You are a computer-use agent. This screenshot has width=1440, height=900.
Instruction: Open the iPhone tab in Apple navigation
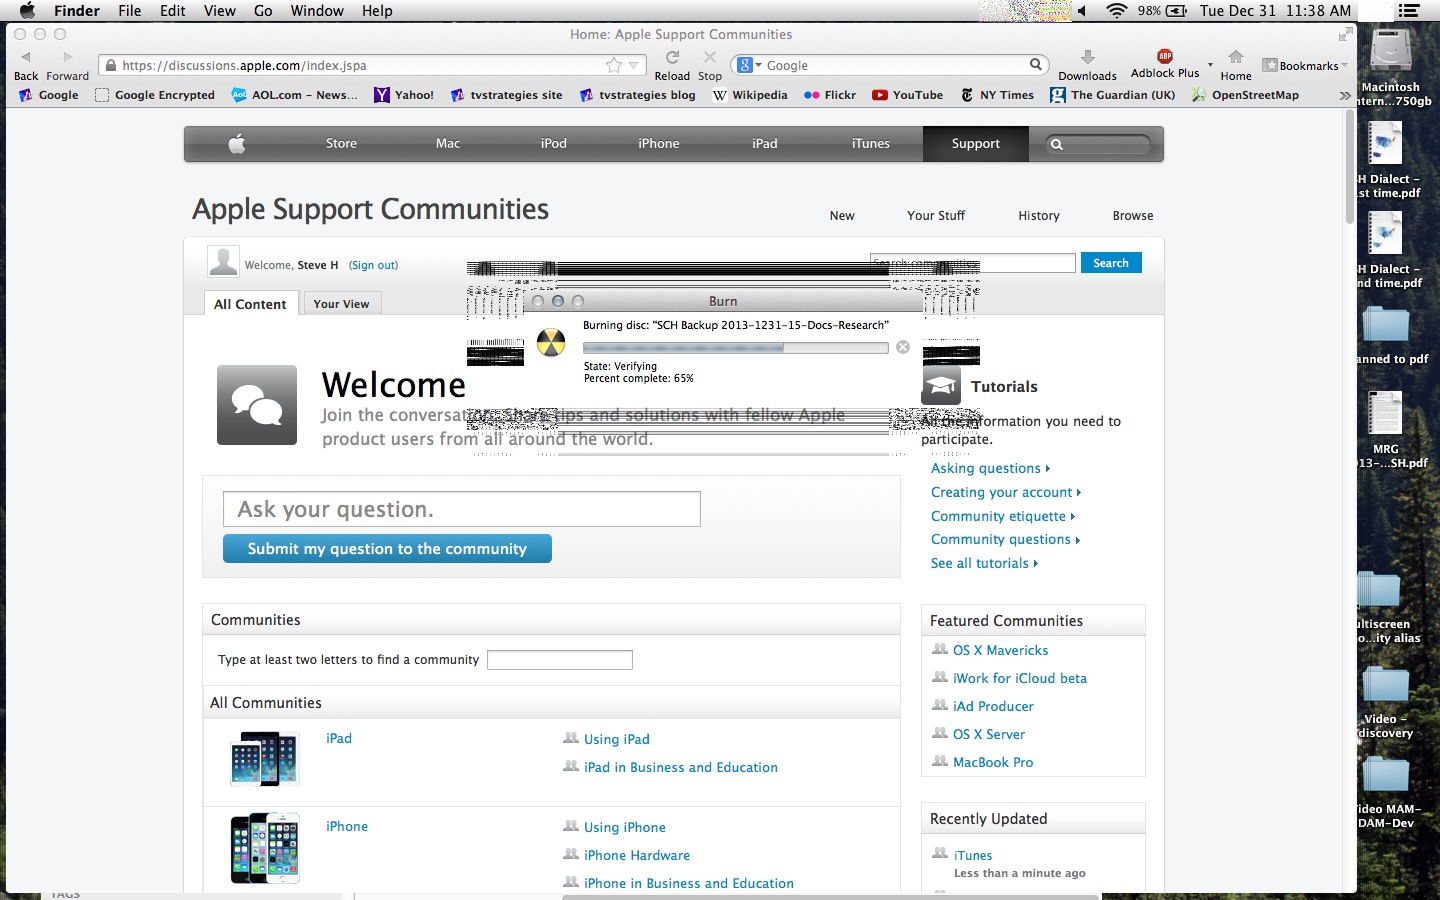click(x=659, y=144)
